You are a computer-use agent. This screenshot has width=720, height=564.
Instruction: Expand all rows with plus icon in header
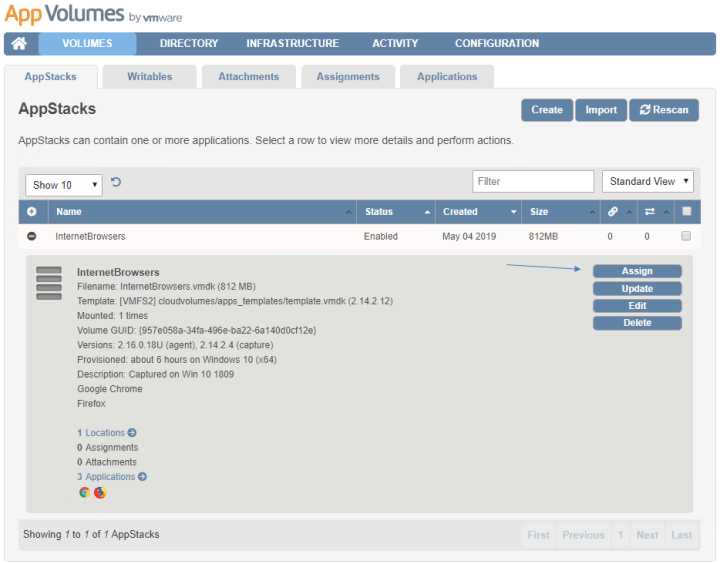(x=32, y=212)
